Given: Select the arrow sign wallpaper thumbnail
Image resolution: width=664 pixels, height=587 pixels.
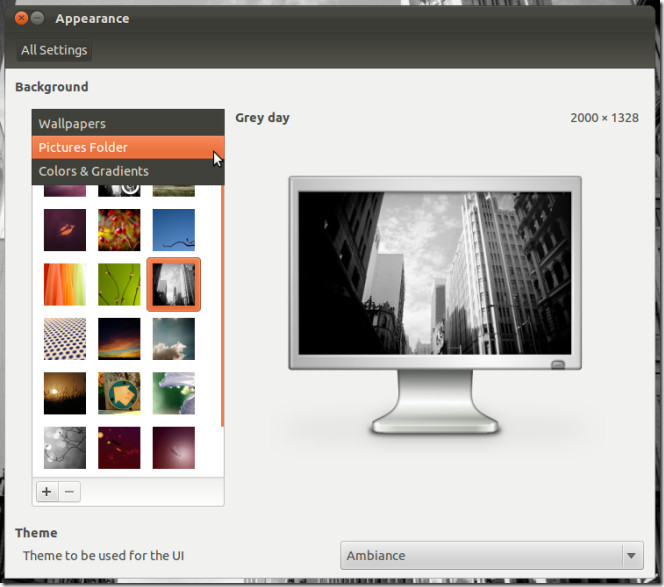Looking at the screenshot, I should (119, 393).
